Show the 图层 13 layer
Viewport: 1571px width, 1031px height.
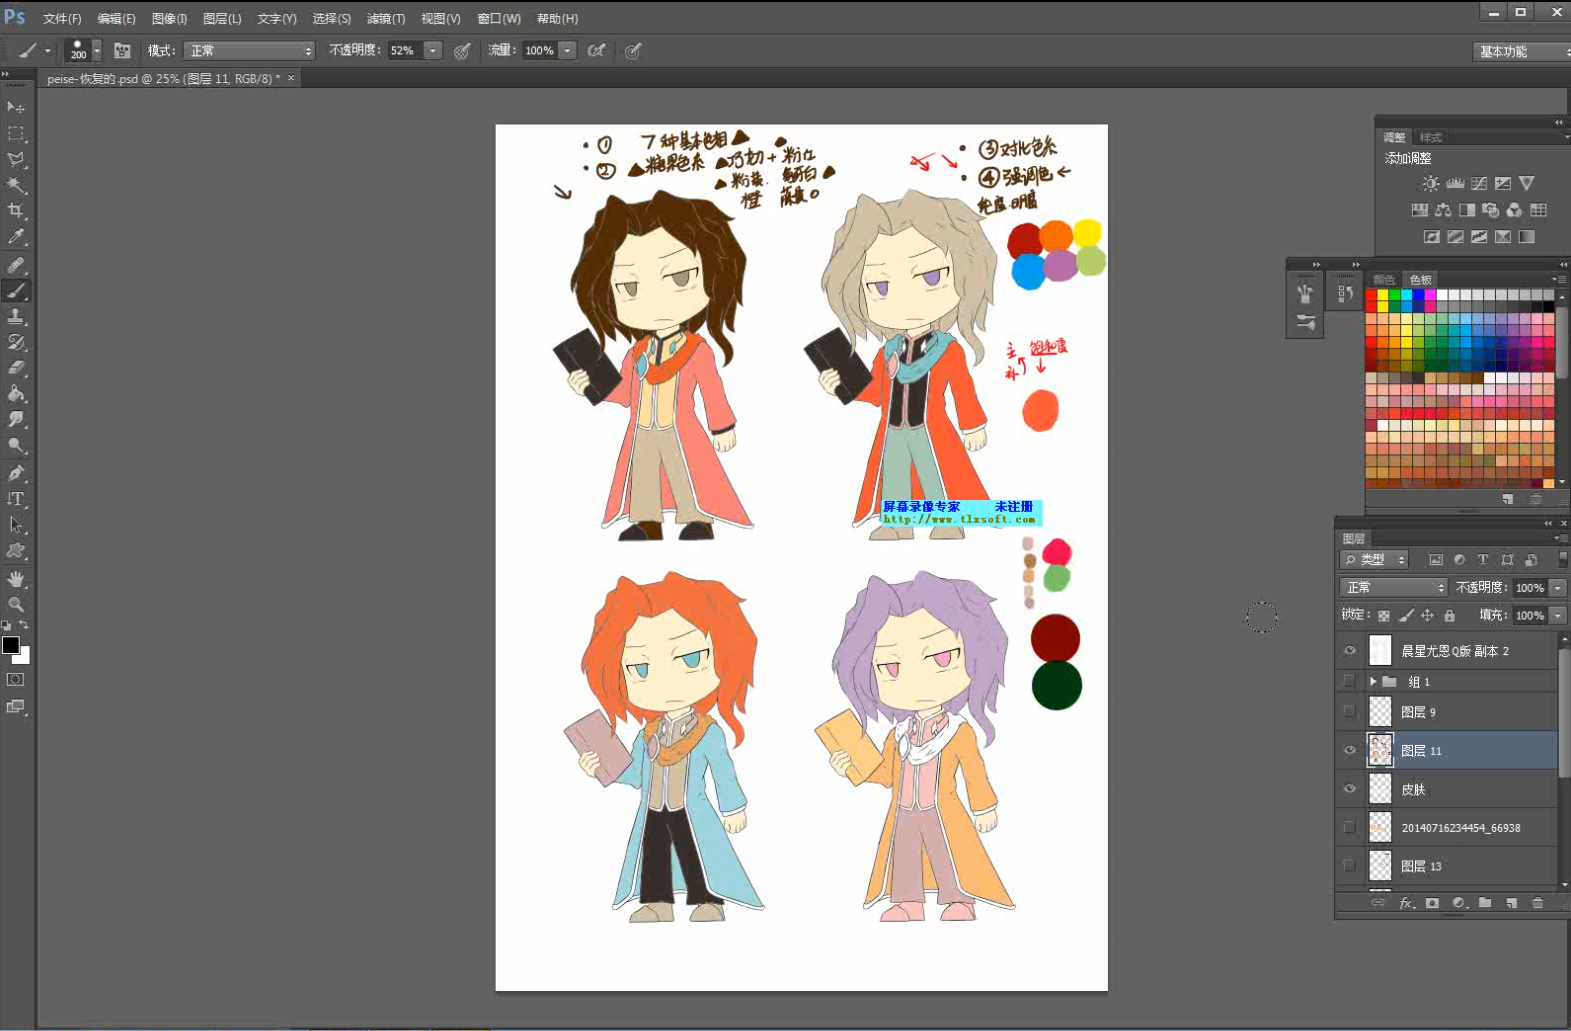pyautogui.click(x=1349, y=866)
